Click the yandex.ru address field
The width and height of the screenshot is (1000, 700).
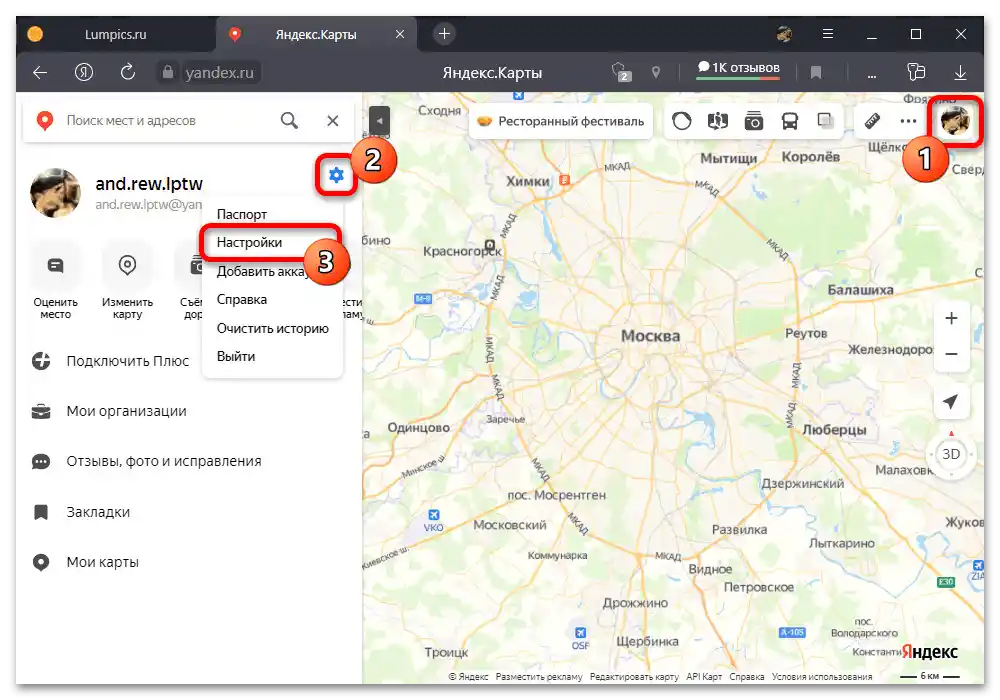click(219, 73)
